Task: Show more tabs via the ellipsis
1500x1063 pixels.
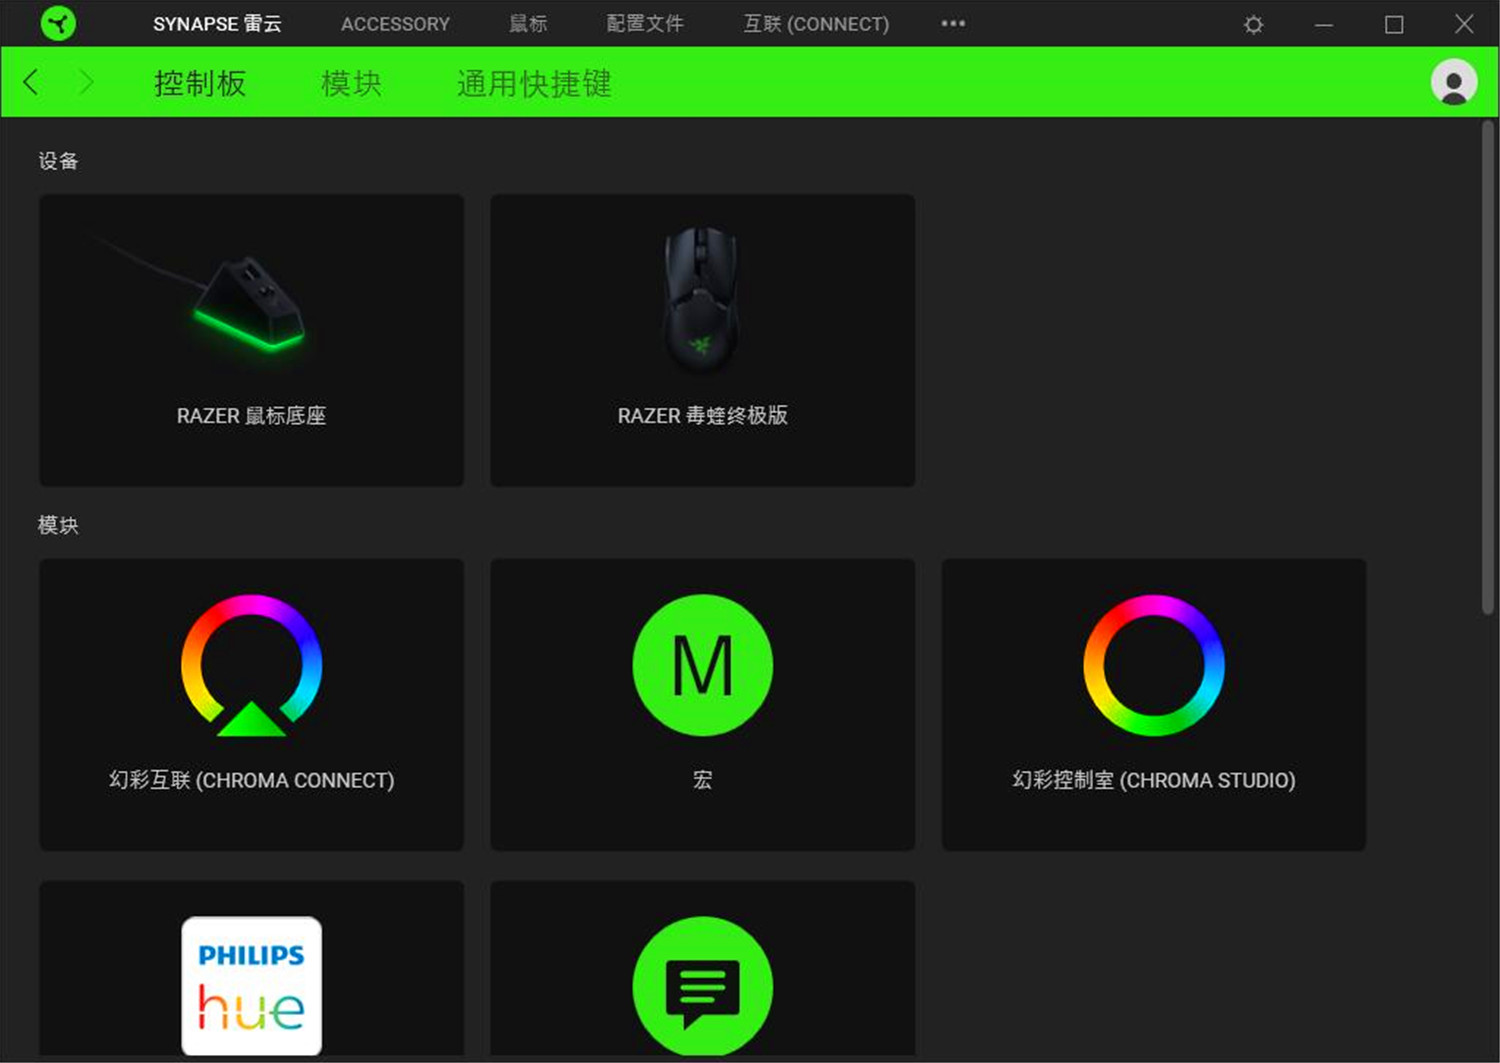Action: coord(953,23)
